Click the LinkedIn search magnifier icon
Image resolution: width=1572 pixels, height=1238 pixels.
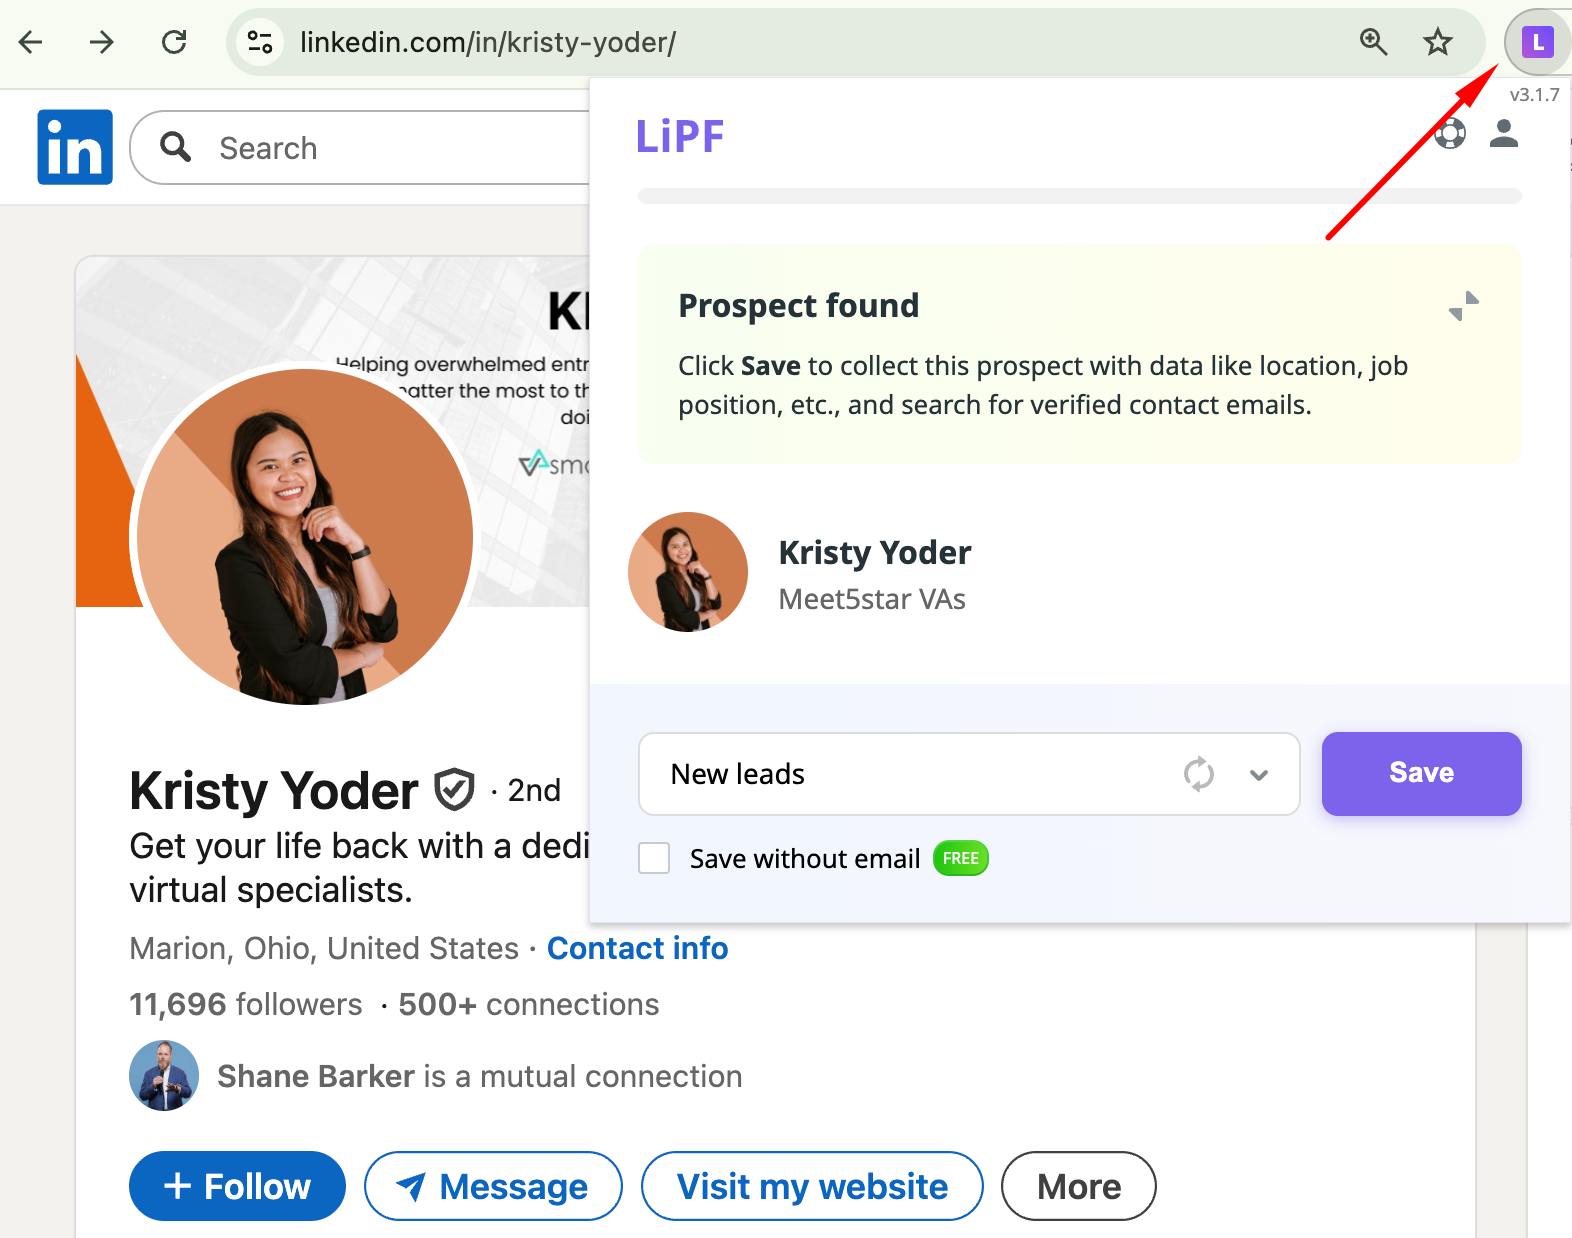click(x=176, y=147)
